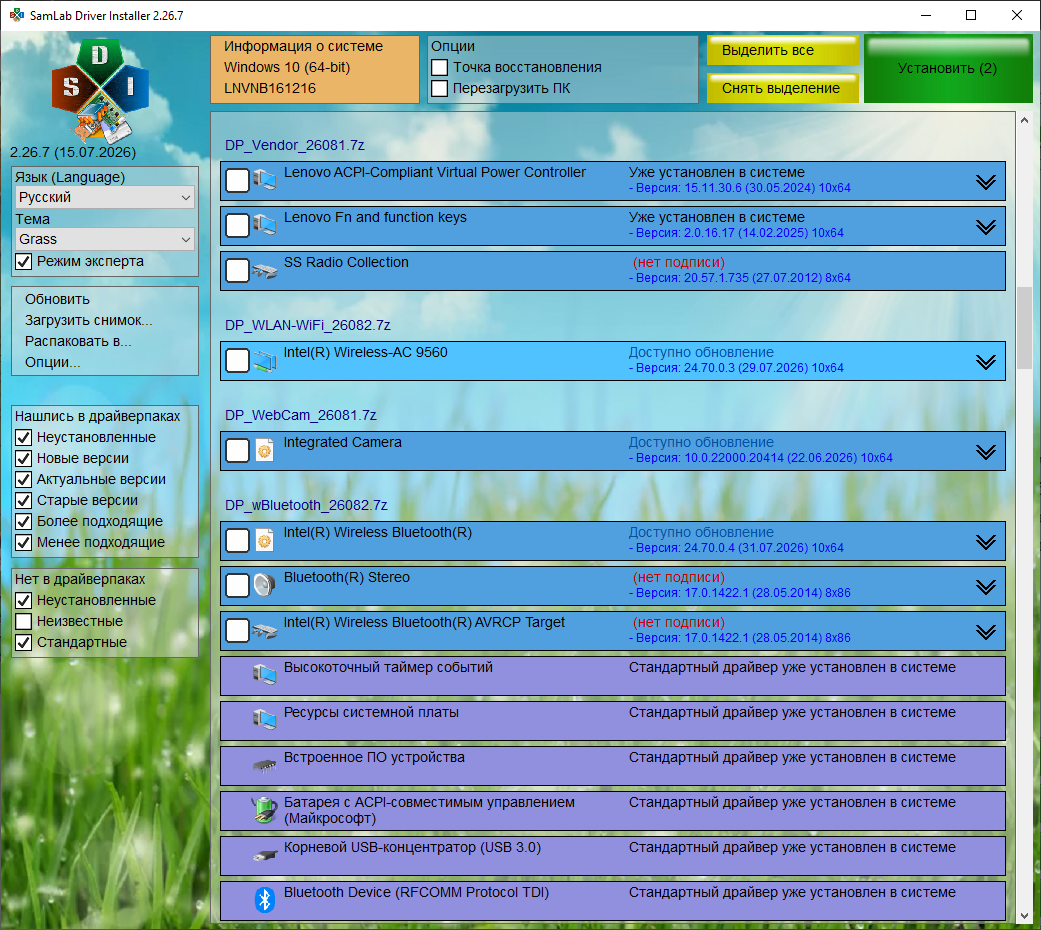
Task: Click DP_wBluetooth_26082.7z driverpack heading
Action: [306, 505]
